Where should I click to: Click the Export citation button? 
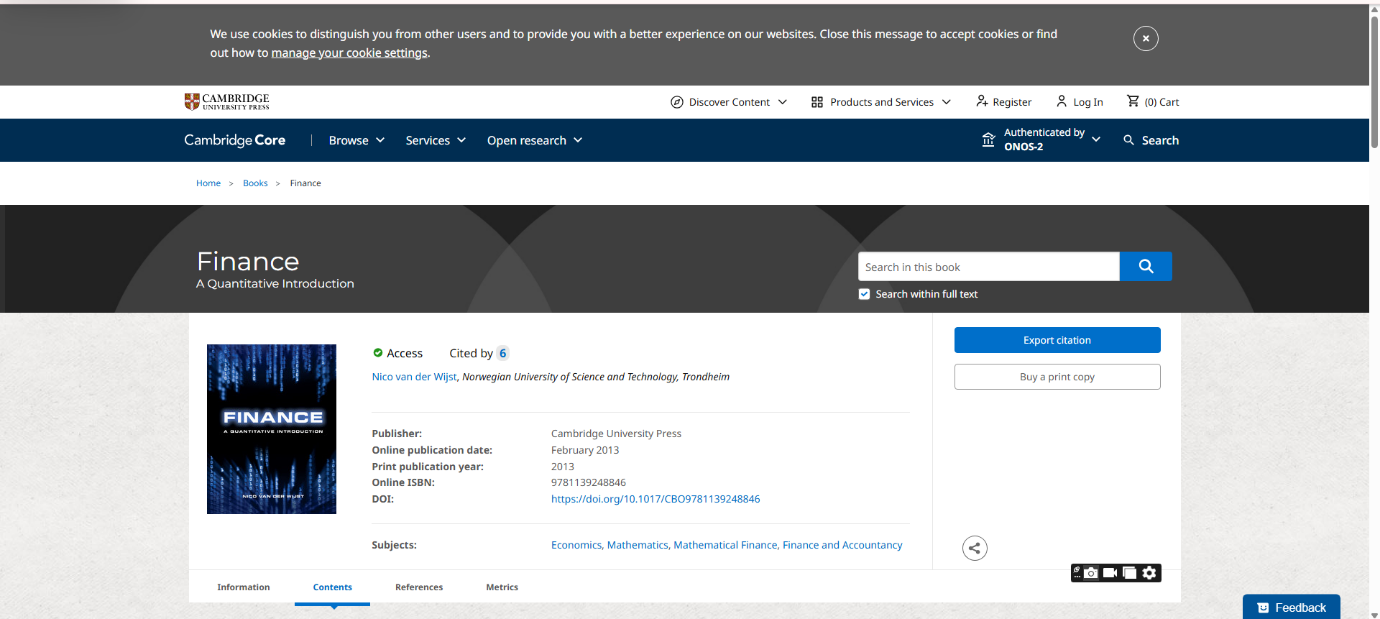point(1057,340)
